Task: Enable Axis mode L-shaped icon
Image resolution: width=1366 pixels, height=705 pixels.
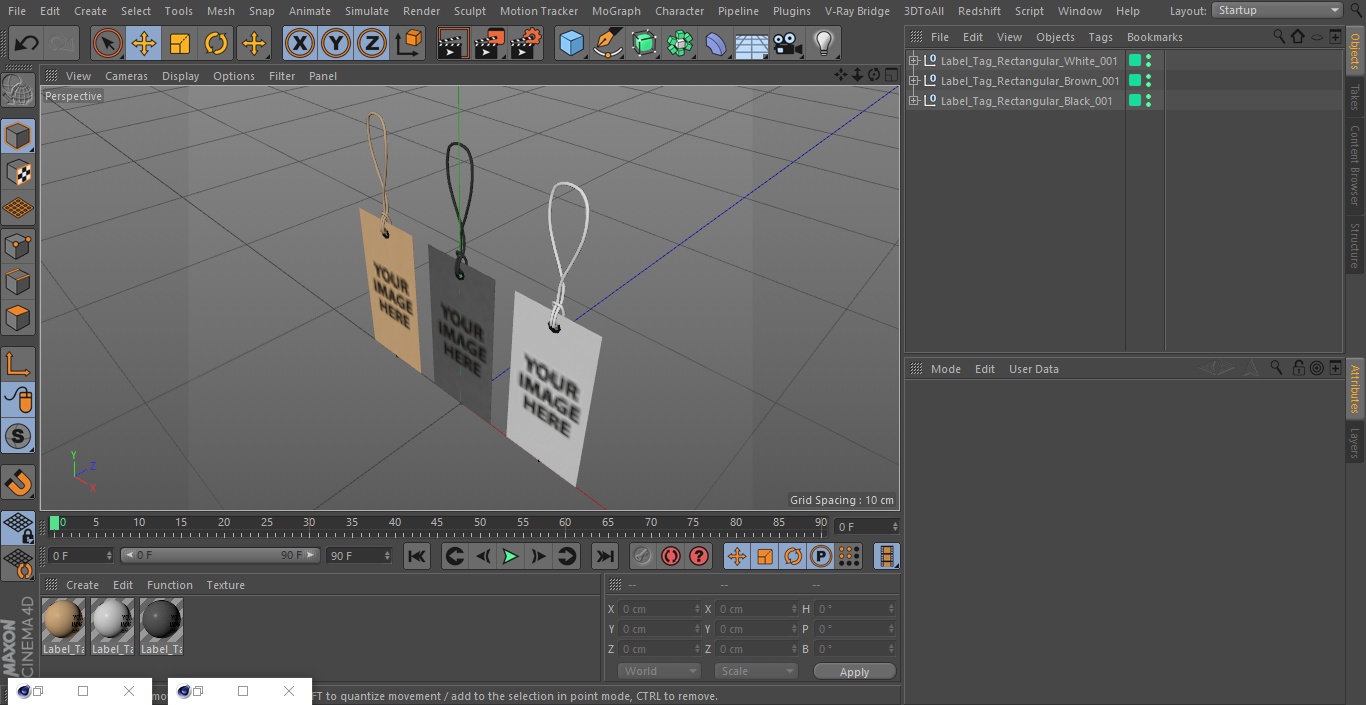Action: click(18, 364)
